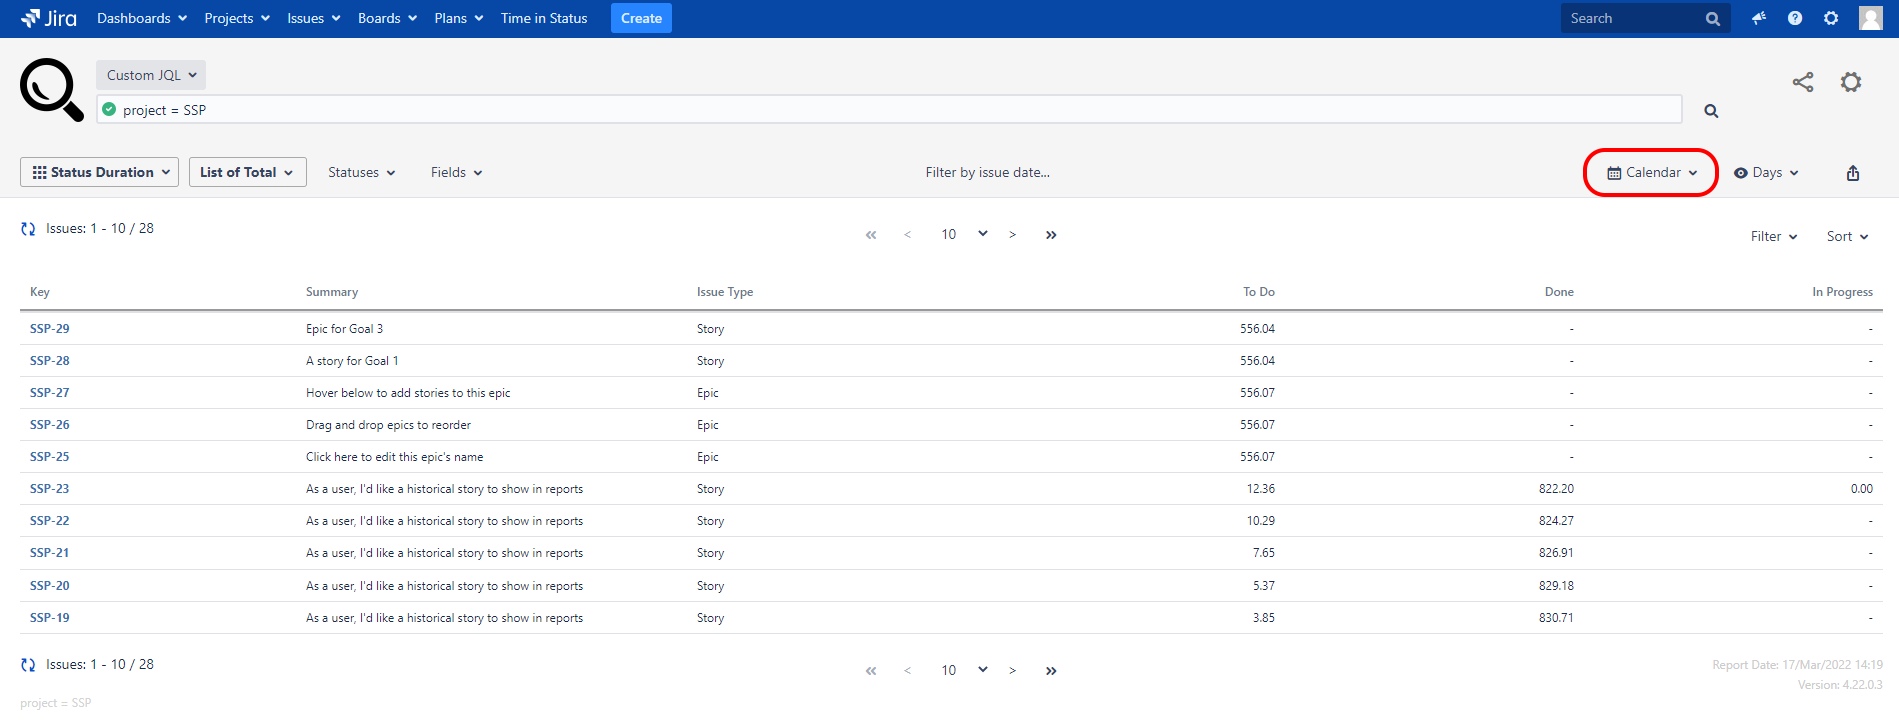The height and width of the screenshot is (728, 1899).
Task: Open the Dashboards menu
Action: [x=141, y=18]
